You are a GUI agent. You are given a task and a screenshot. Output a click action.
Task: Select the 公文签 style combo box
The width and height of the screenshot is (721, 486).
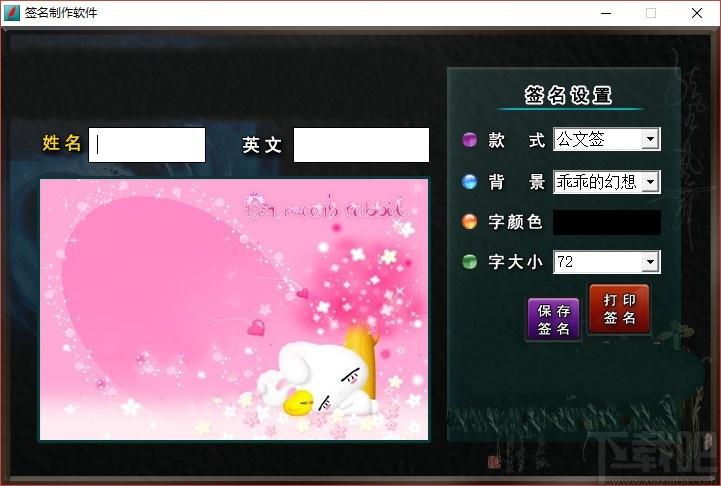(607, 139)
